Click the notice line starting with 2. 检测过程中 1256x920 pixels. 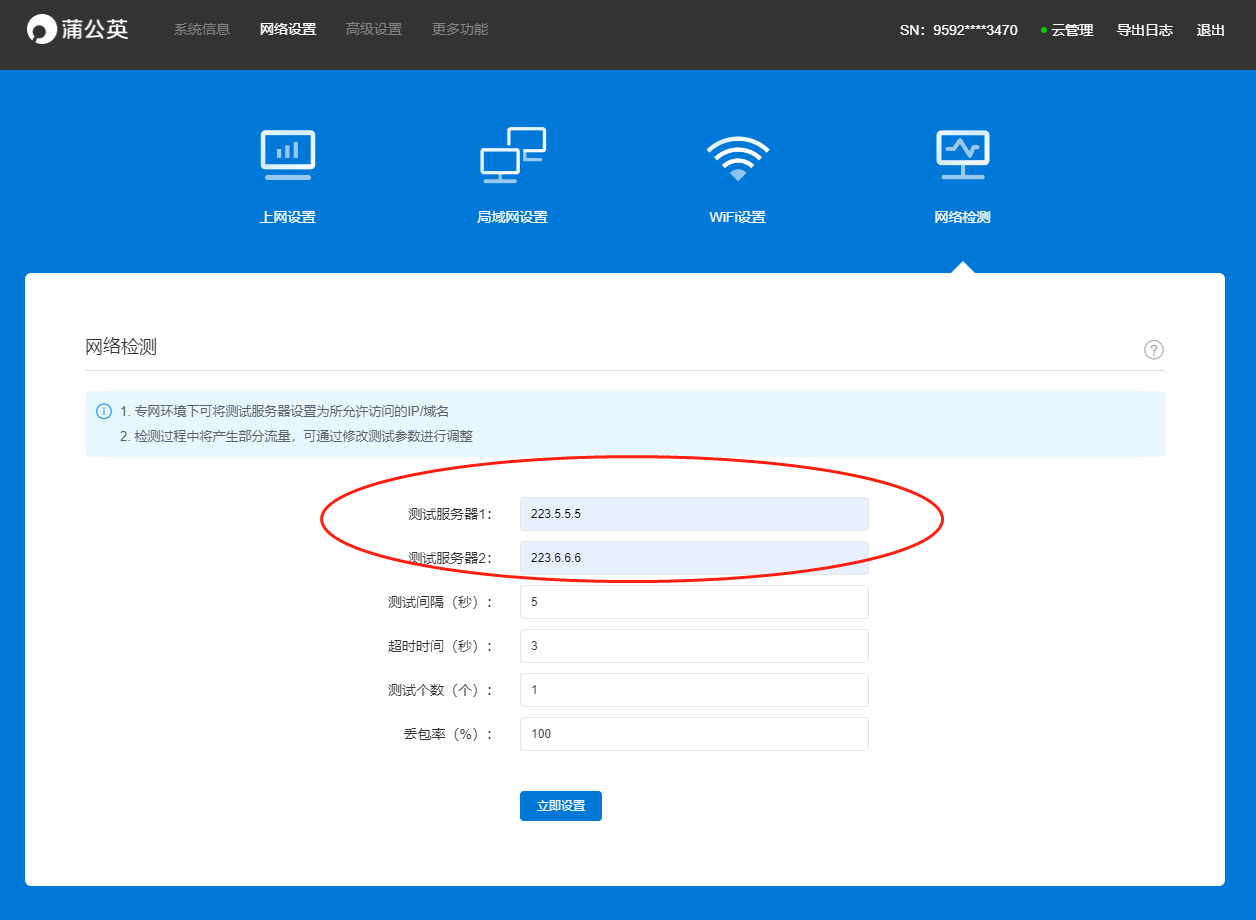(296, 436)
